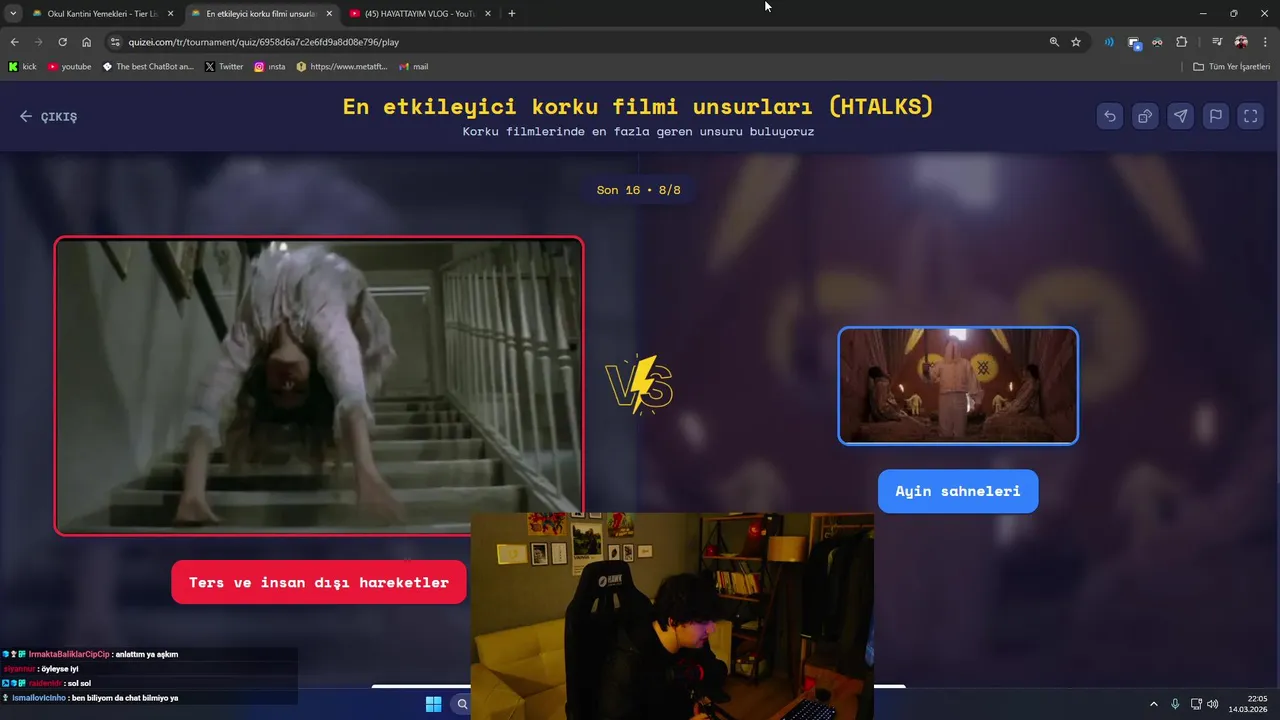Open a new browser tab

tap(512, 14)
